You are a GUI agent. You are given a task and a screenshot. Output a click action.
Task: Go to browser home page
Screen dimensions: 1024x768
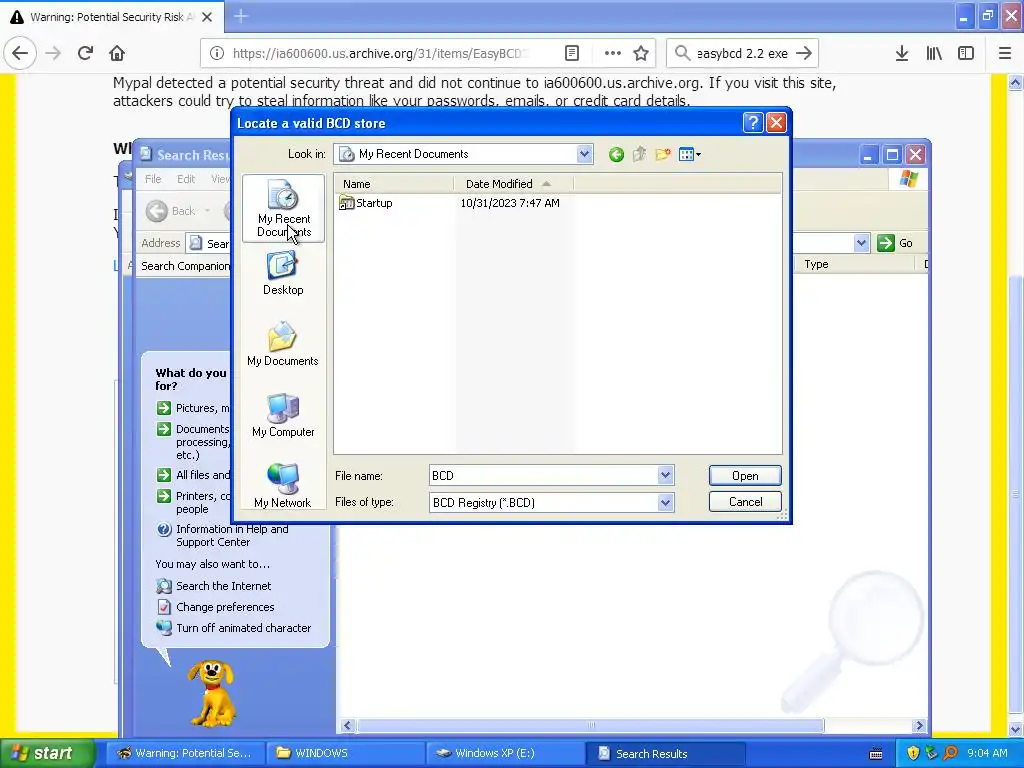(117, 54)
